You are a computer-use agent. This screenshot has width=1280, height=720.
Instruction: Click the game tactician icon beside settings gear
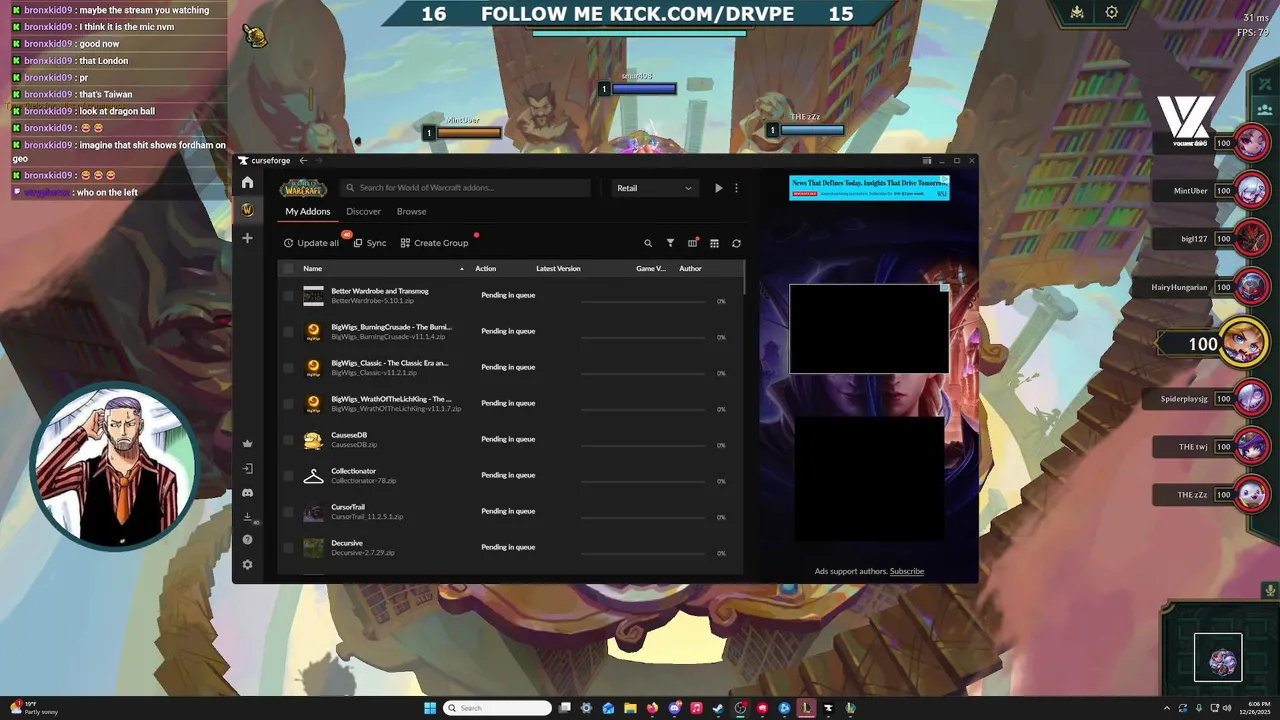pos(1077,13)
